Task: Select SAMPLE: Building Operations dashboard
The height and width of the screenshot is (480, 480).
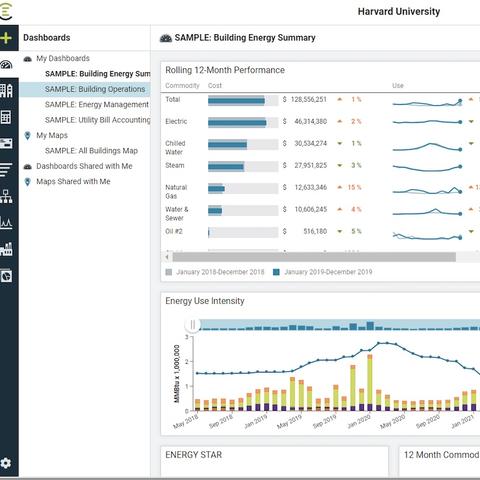Action: (95, 89)
